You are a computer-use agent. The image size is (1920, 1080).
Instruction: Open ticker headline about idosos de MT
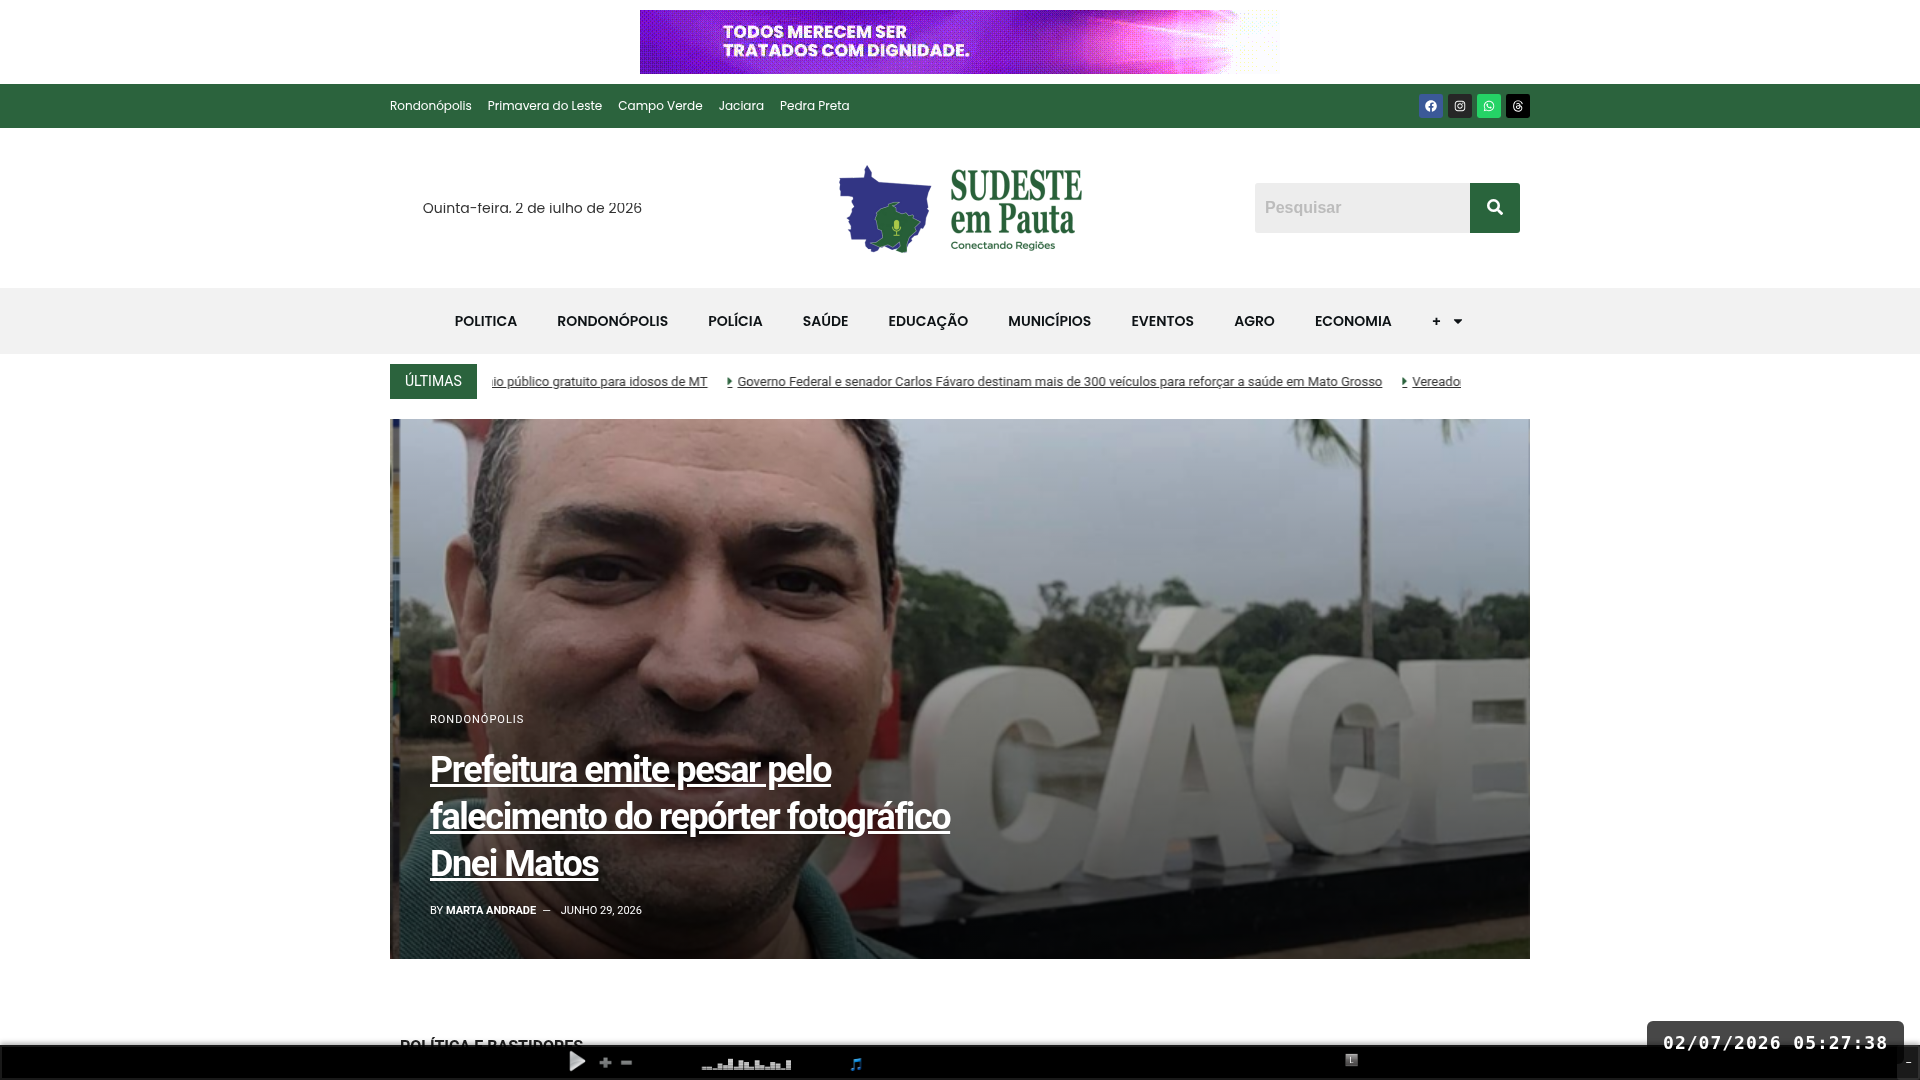coord(600,382)
